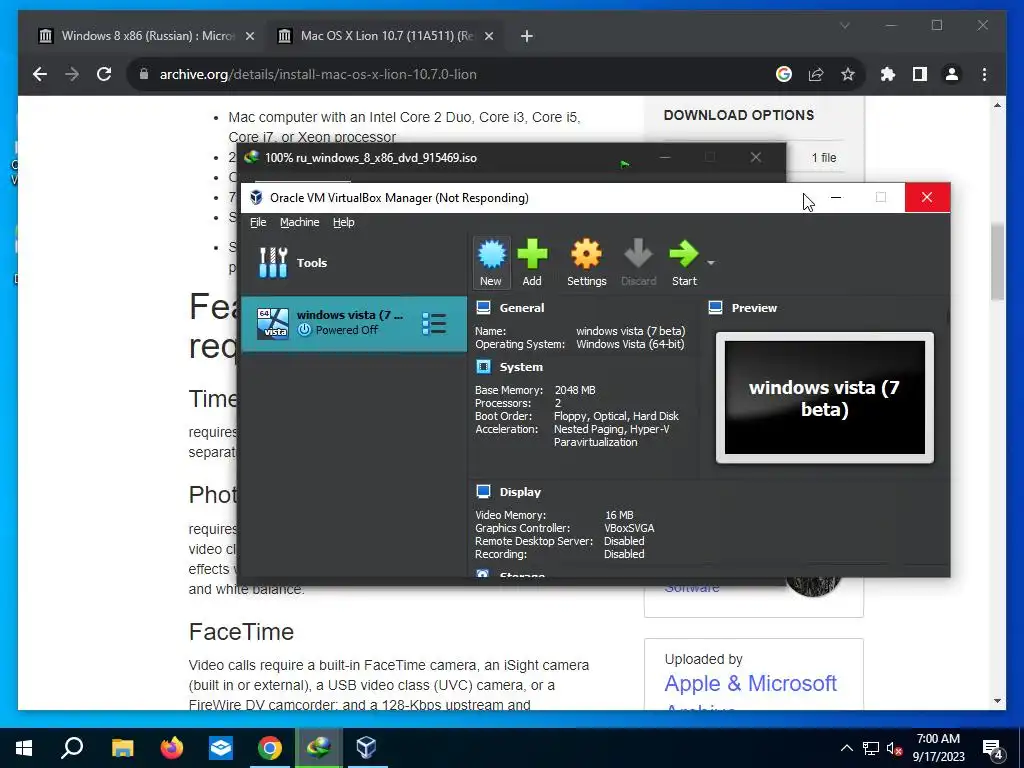Image resolution: width=1024 pixels, height=768 pixels.
Task: Open Chrome profile icon
Action: pyautogui.click(x=952, y=74)
